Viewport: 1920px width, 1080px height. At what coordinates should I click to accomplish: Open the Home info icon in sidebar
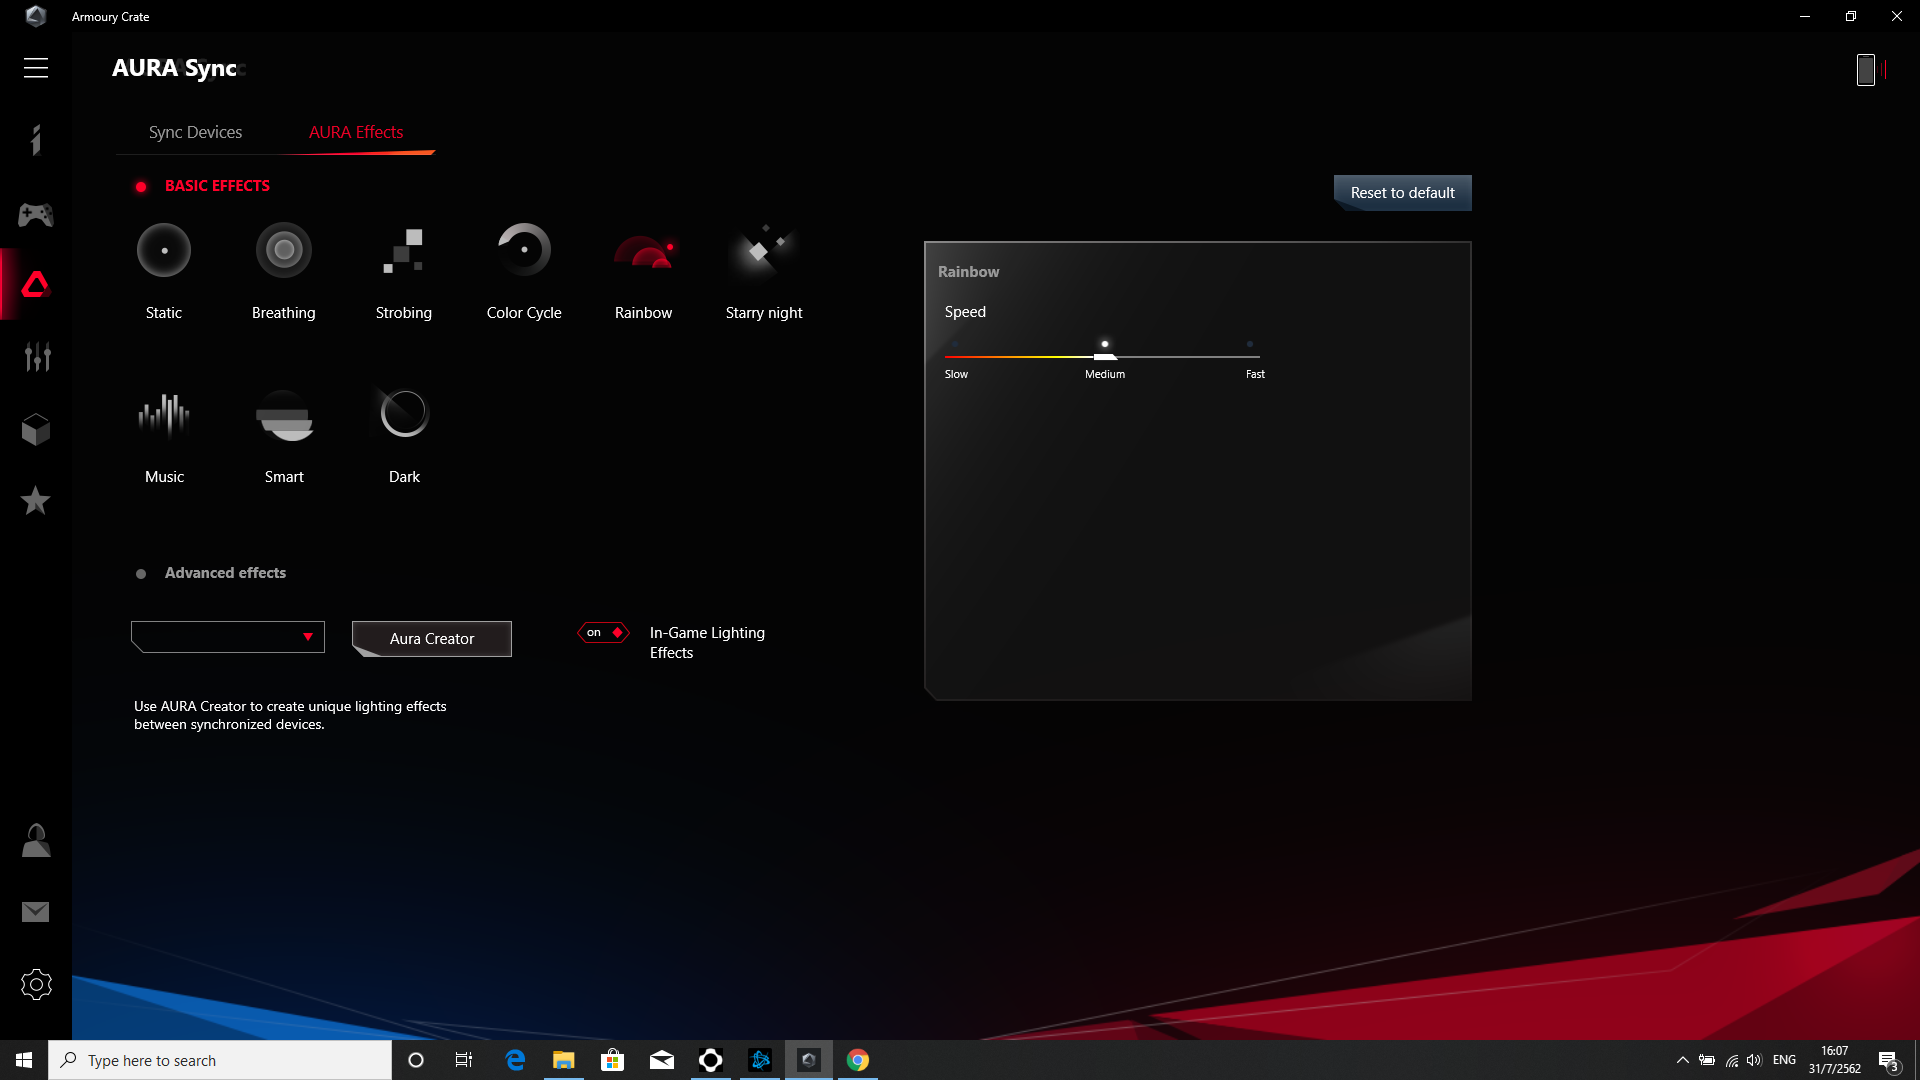(36, 140)
